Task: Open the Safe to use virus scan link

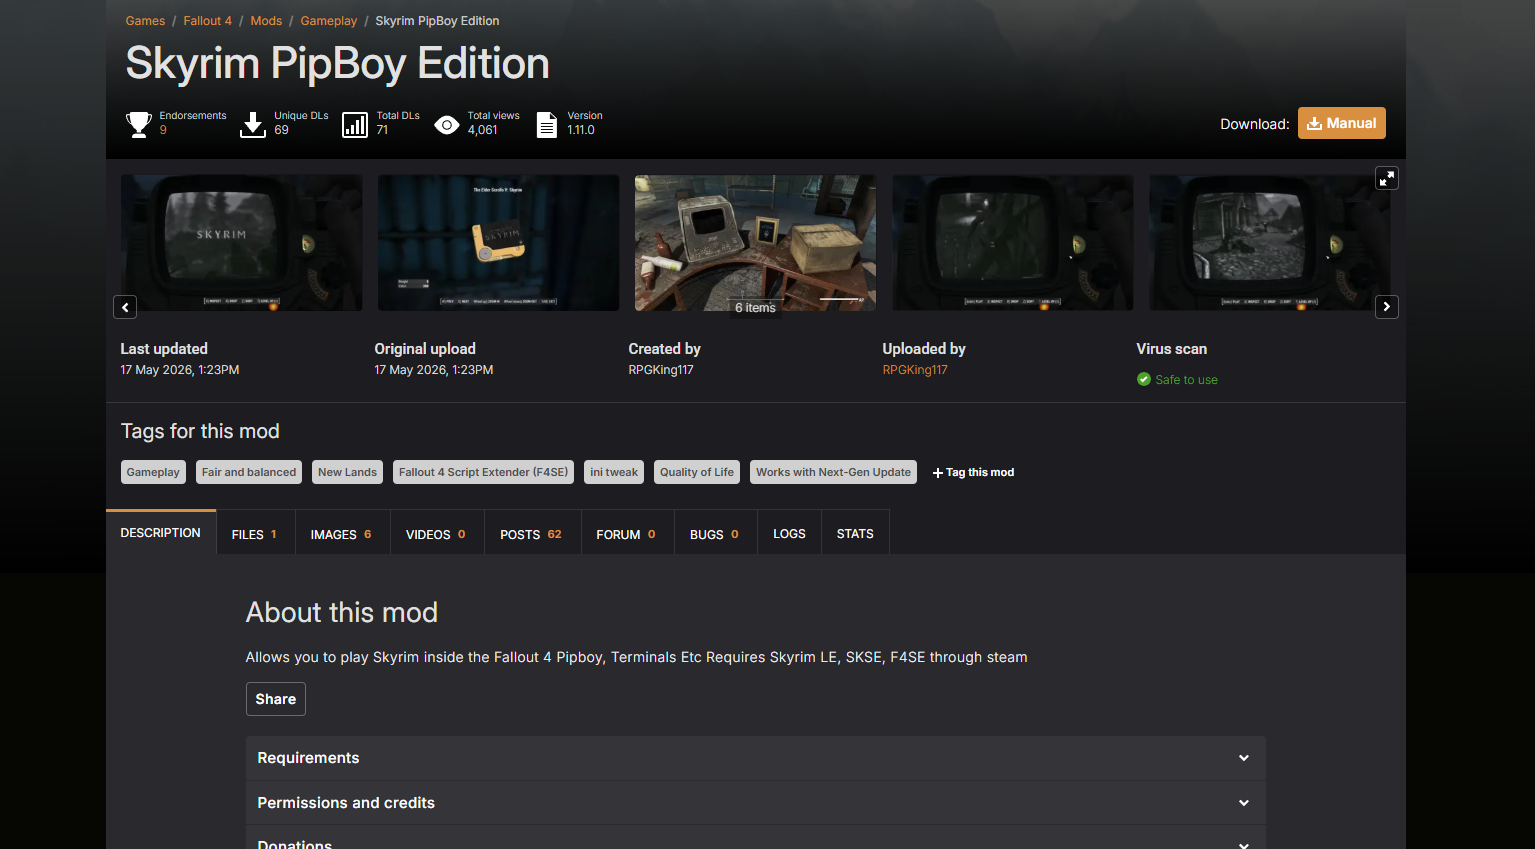Action: [x=1186, y=380]
